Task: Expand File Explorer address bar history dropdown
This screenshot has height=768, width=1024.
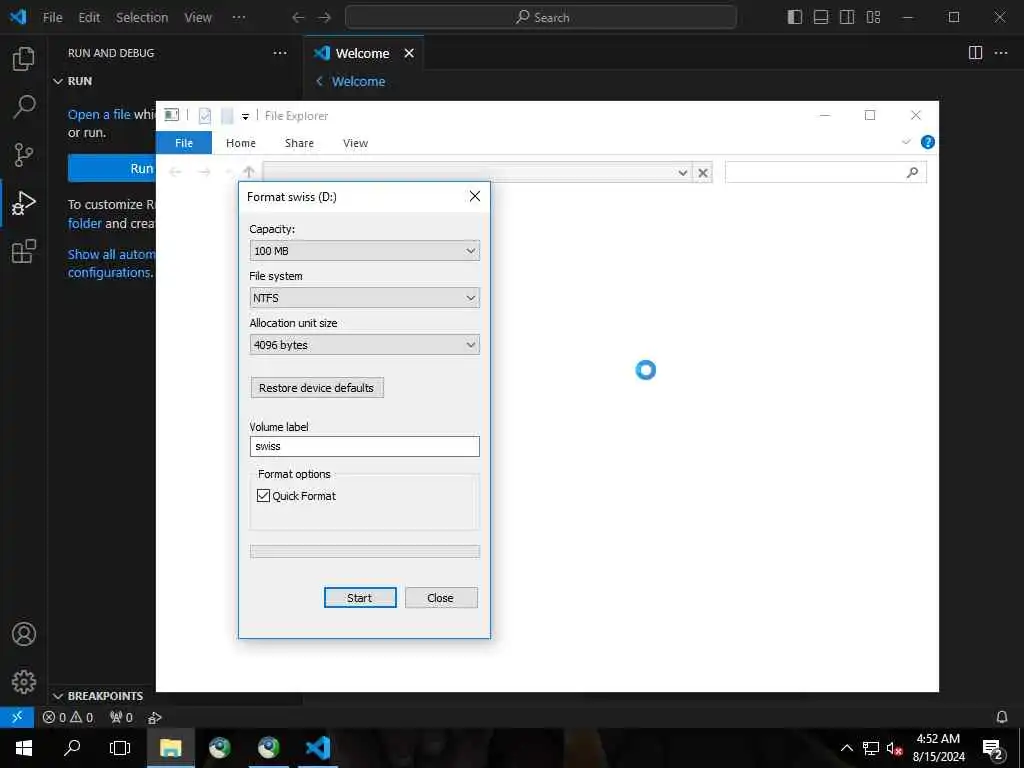Action: pyautogui.click(x=682, y=173)
